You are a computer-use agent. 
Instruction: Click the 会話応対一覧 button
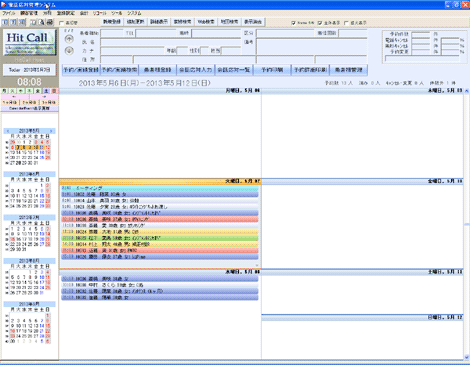coord(234,70)
